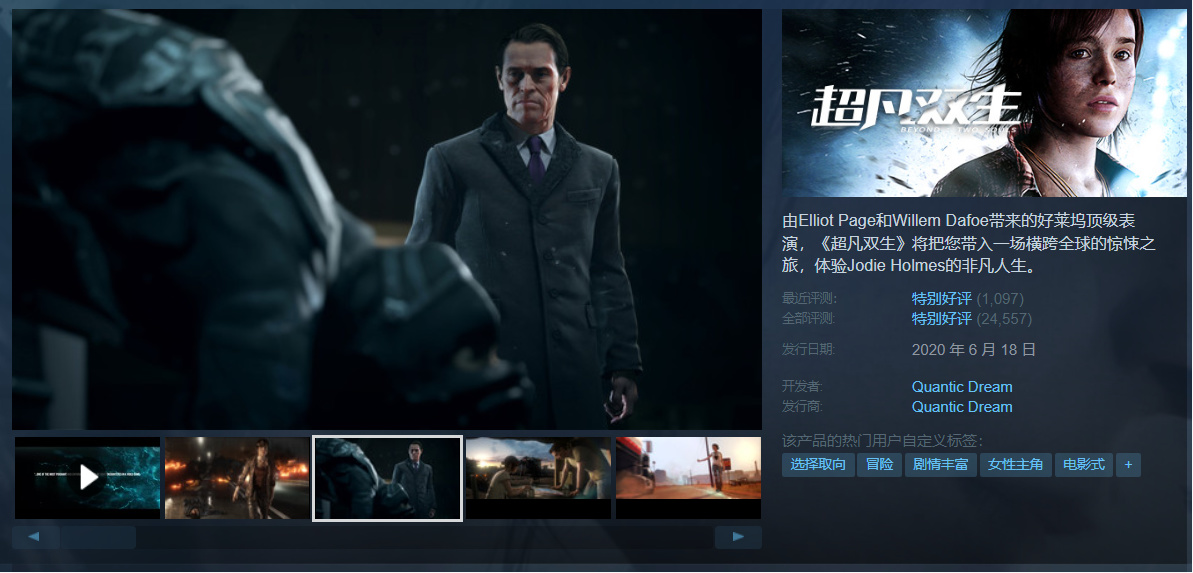The height and width of the screenshot is (573, 1193).
Task: Click the main screenshot of suited man
Action: click(387, 219)
